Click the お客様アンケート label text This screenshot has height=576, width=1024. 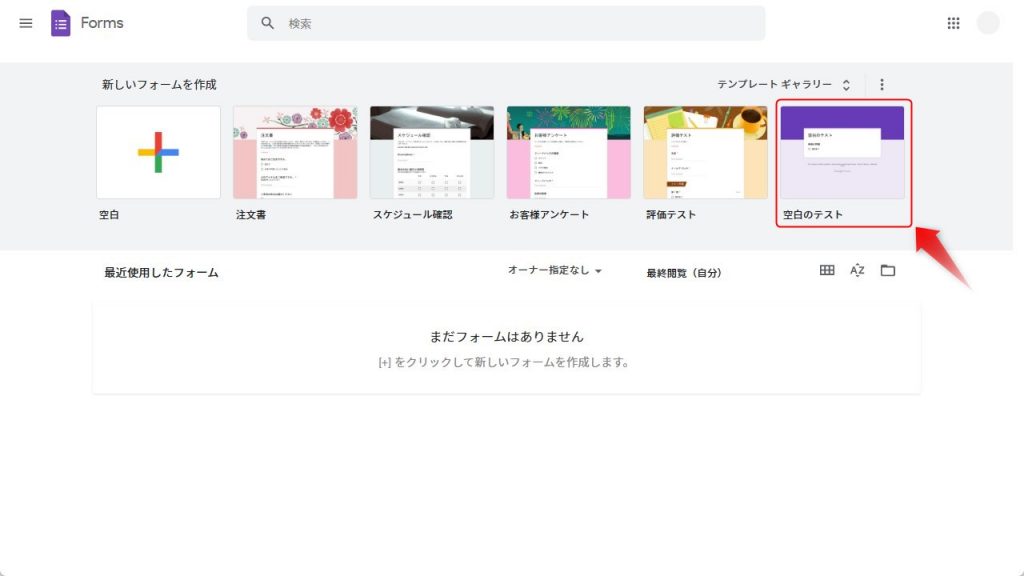pyautogui.click(x=549, y=215)
